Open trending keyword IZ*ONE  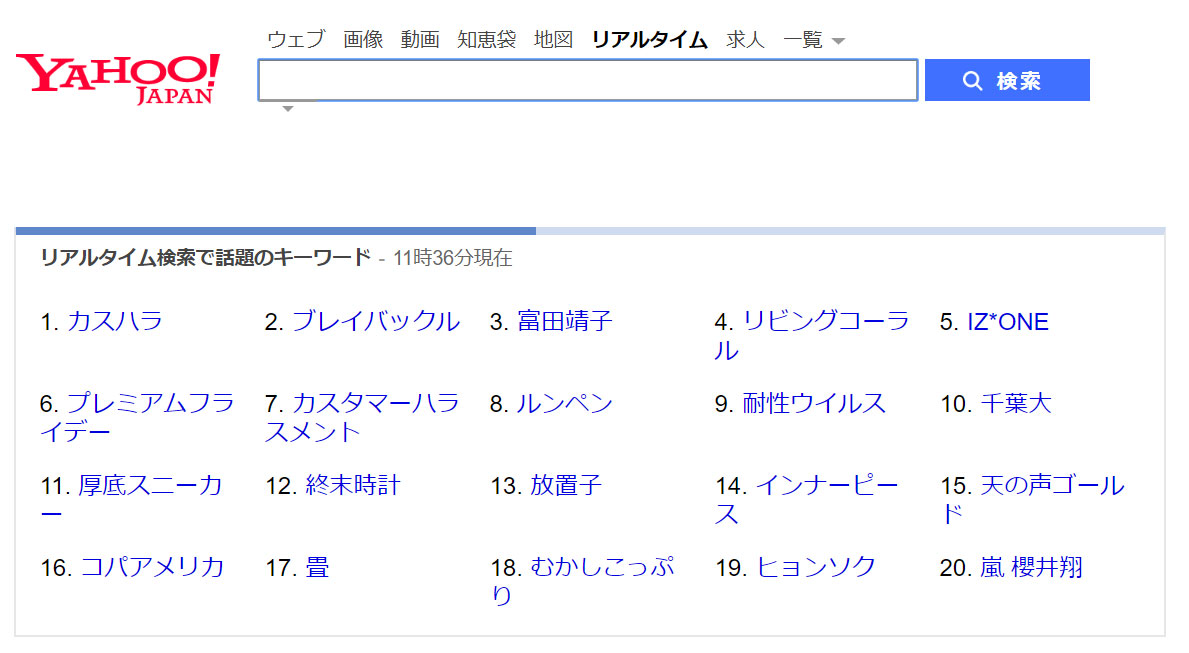click(1008, 322)
